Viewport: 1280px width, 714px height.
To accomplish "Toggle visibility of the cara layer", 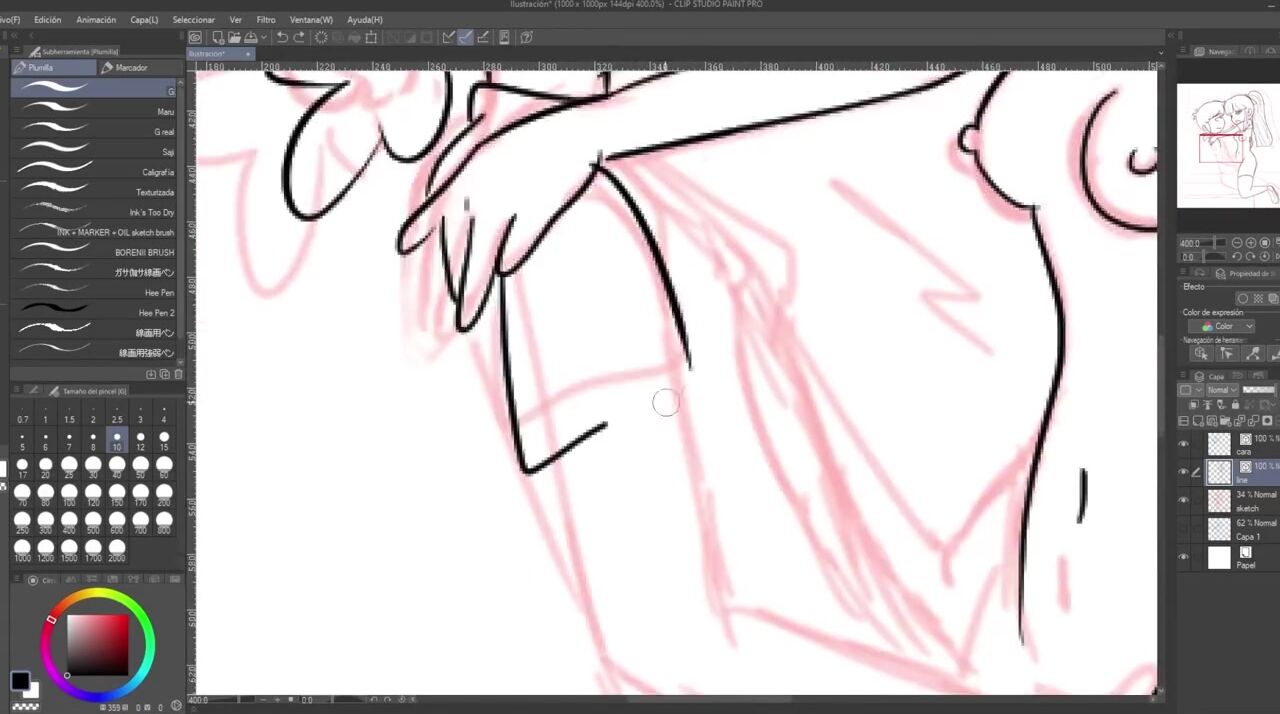I will point(1184,444).
